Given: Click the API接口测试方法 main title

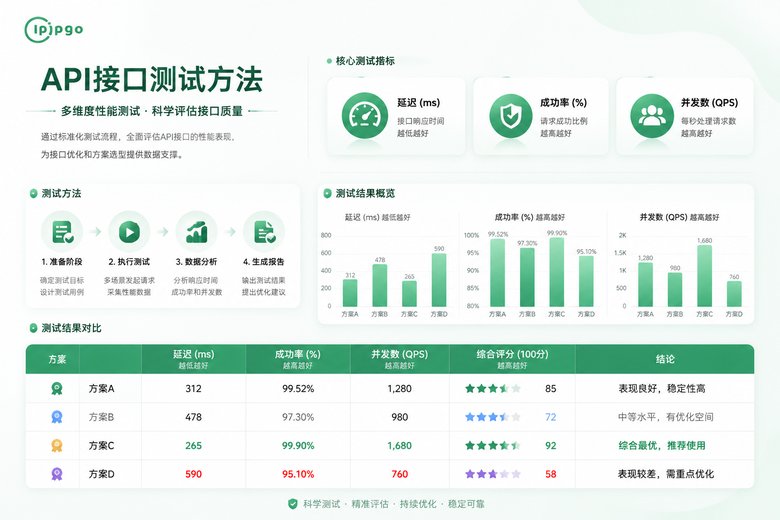Looking at the screenshot, I should click(x=152, y=79).
